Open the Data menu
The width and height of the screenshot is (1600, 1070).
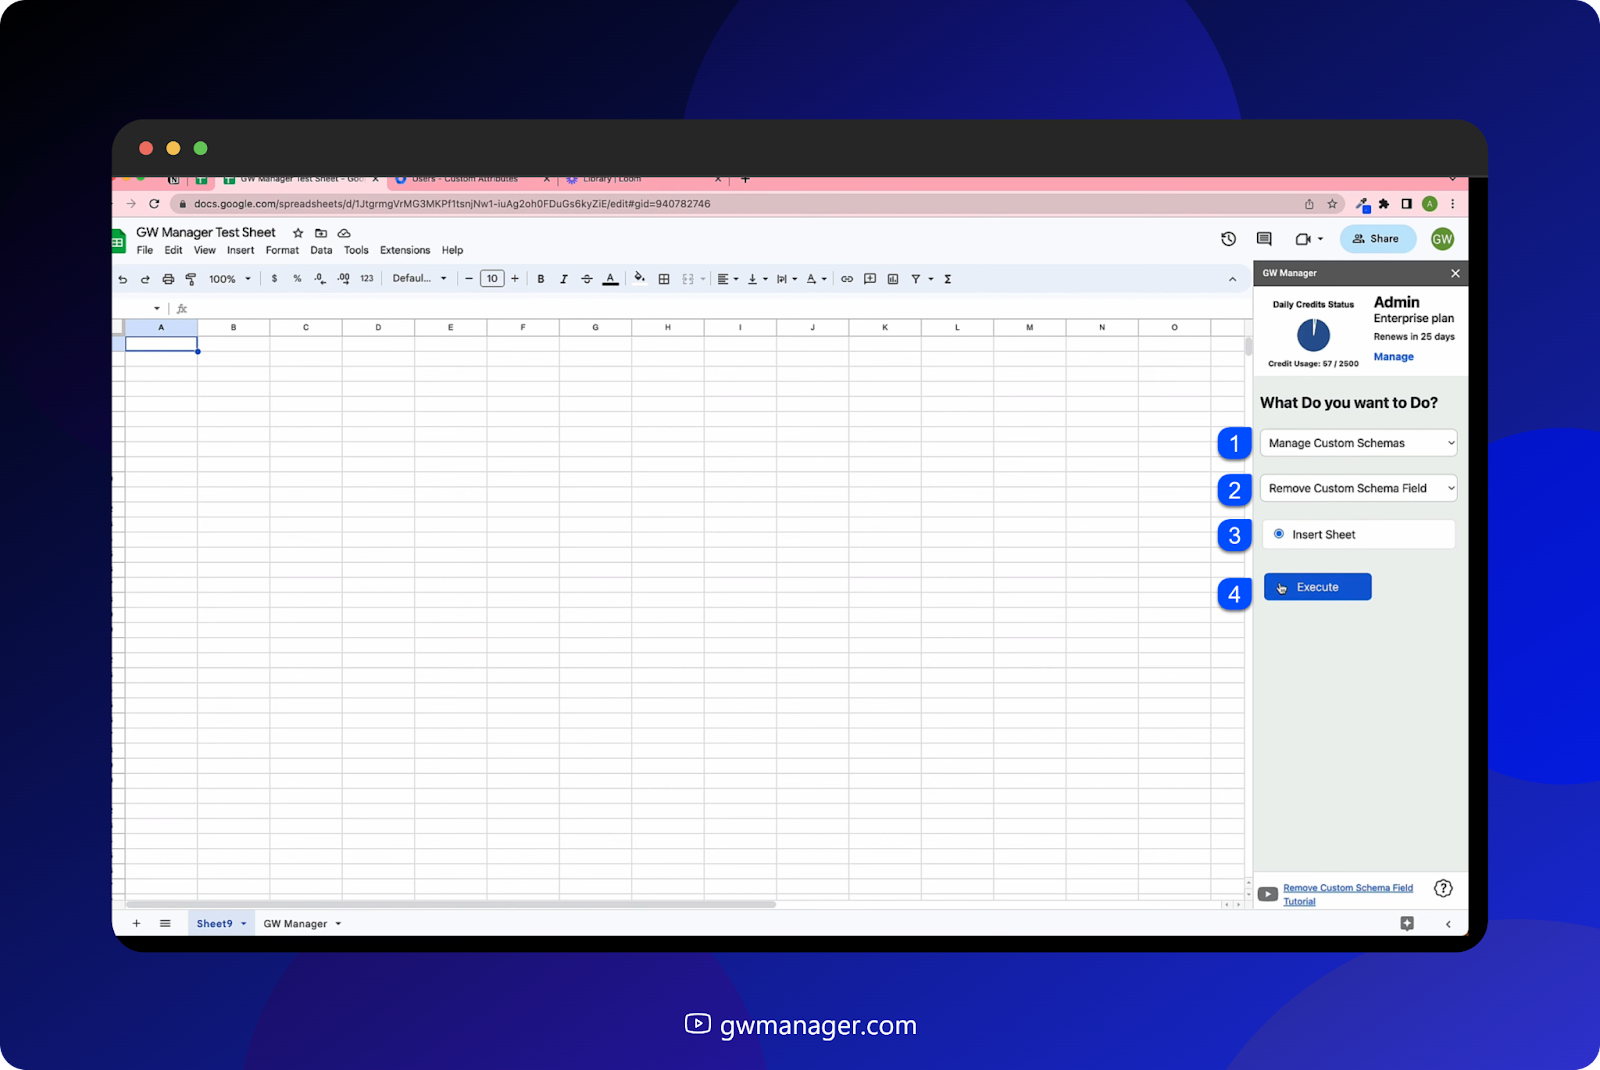pyautogui.click(x=321, y=251)
